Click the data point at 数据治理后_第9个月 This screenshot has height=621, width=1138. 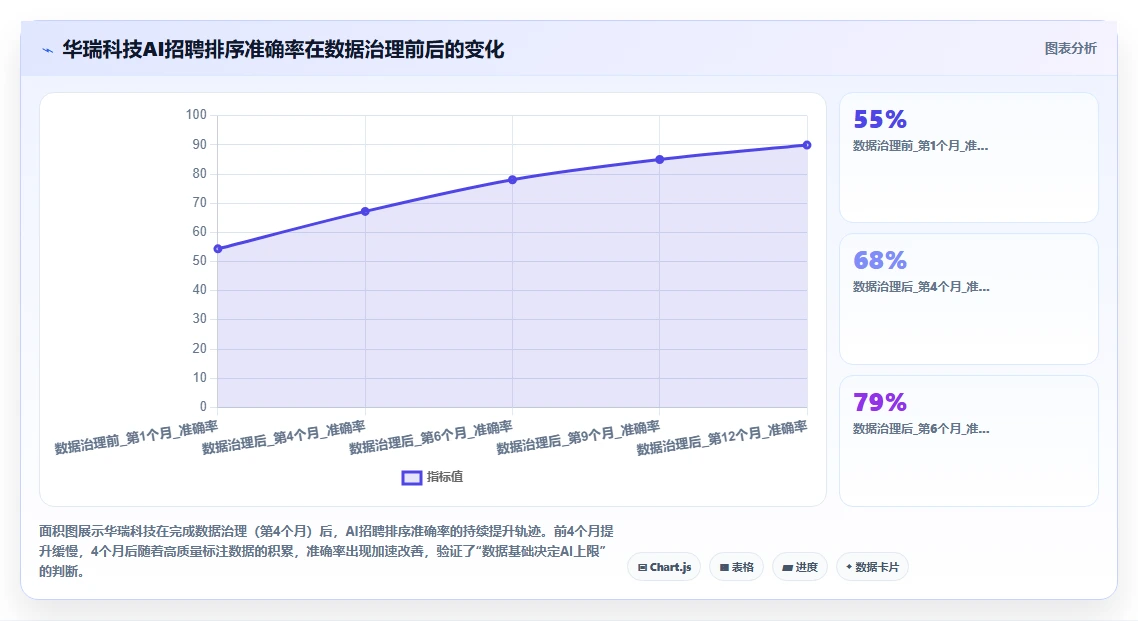click(x=660, y=159)
